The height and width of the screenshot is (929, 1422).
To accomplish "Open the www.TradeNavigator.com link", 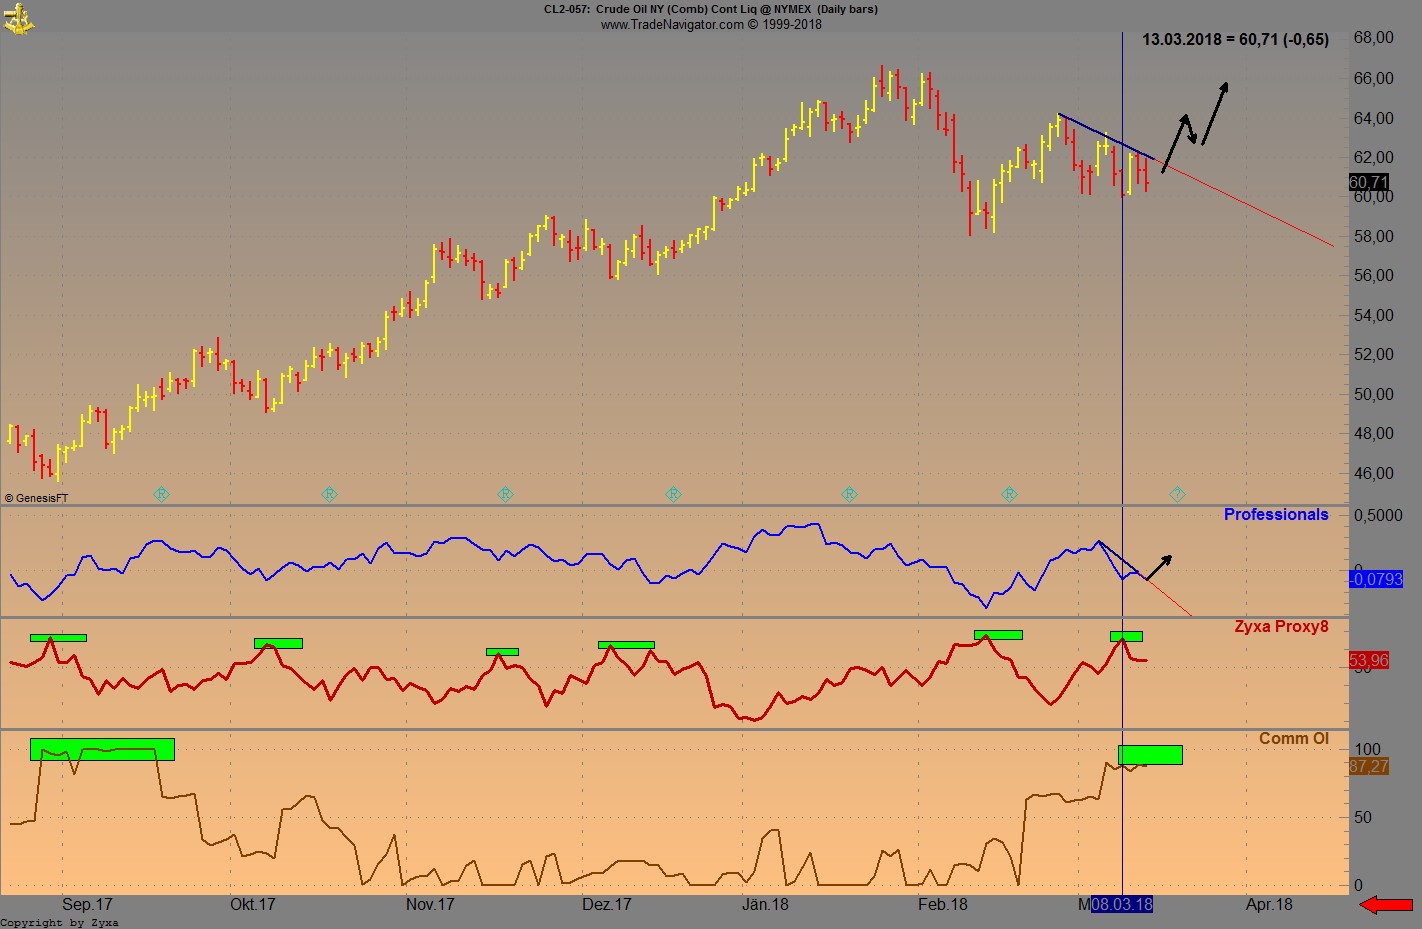I will pos(669,24).
